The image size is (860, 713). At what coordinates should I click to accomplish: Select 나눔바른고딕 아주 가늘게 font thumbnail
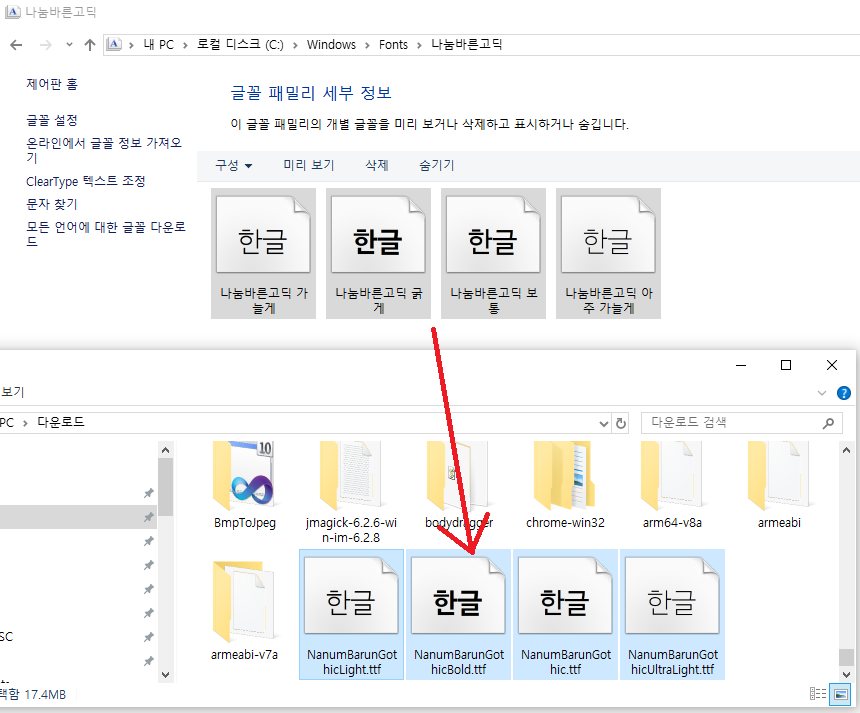(x=608, y=253)
